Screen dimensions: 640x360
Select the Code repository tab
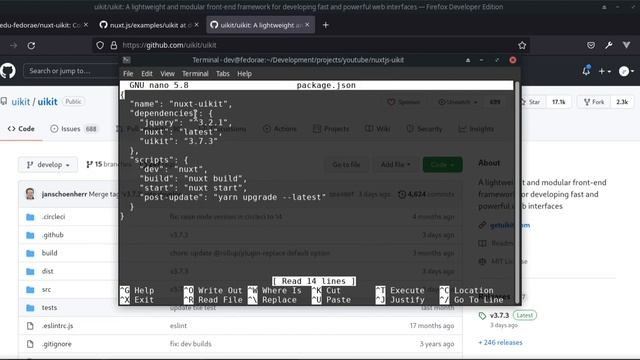point(21,129)
